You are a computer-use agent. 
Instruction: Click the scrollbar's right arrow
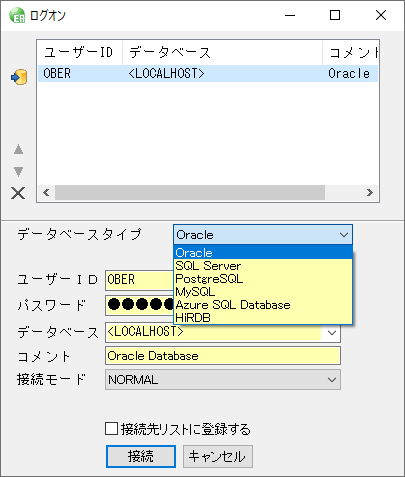(369, 193)
